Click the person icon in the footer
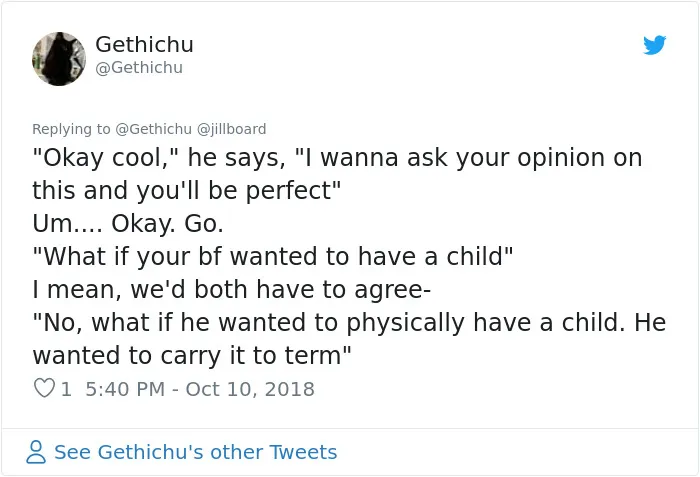Viewport: 700px width, 477px height. click(36, 452)
